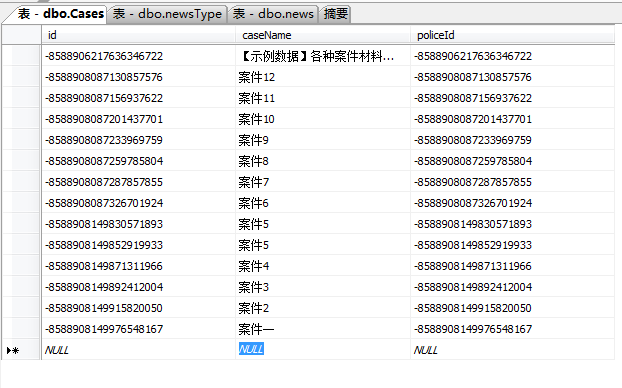Click policeId cell -8588908087233969759
The width and height of the screenshot is (622, 388).
coord(513,140)
